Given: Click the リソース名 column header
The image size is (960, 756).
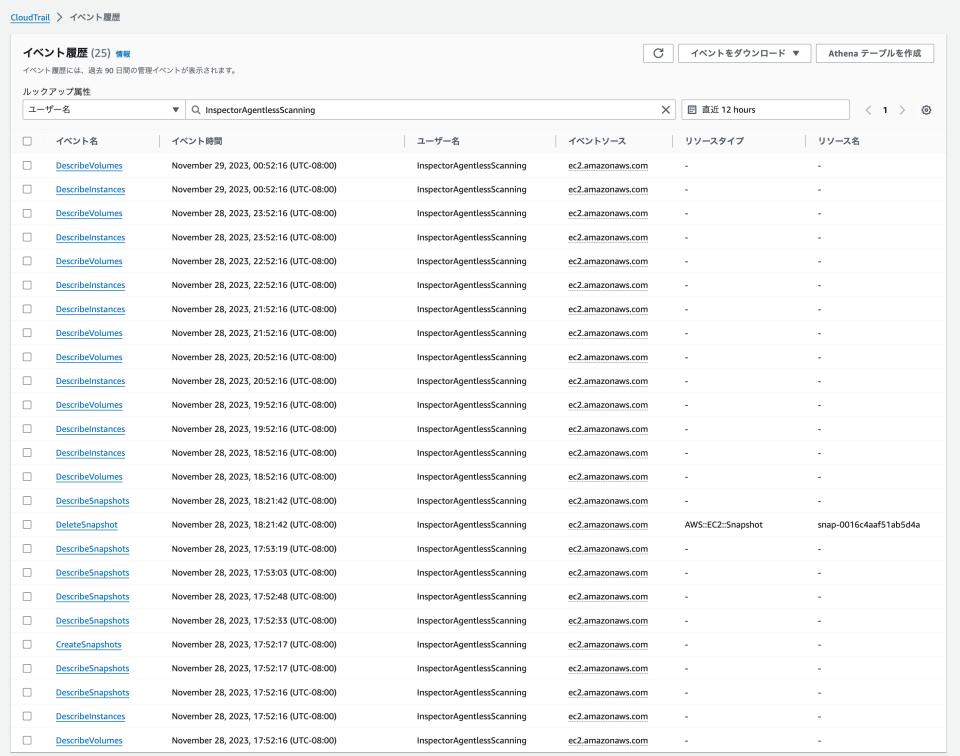Looking at the screenshot, I should [838, 141].
